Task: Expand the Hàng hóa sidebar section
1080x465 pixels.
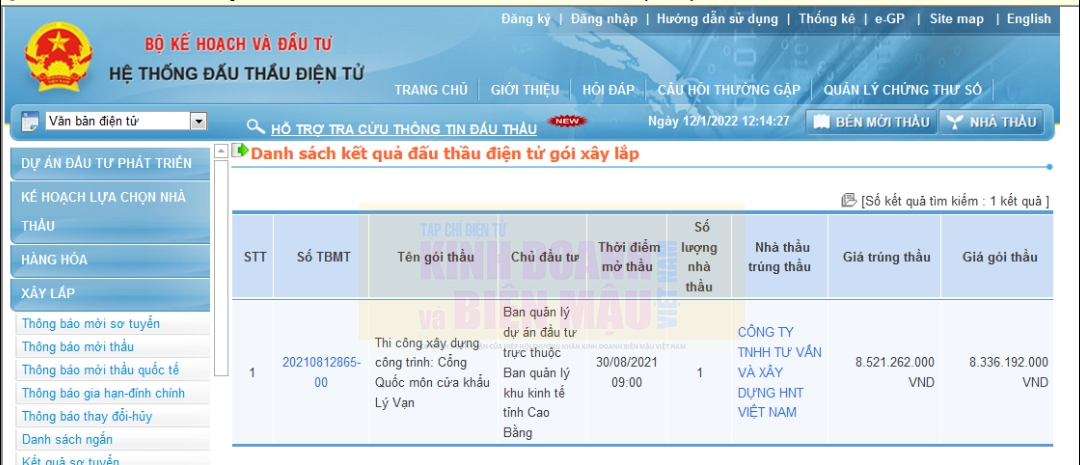Action: tap(55, 259)
